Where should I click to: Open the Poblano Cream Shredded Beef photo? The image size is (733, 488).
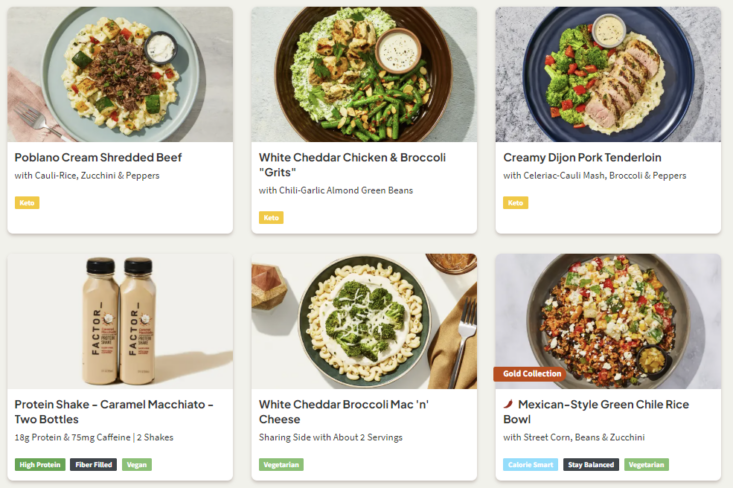click(120, 74)
